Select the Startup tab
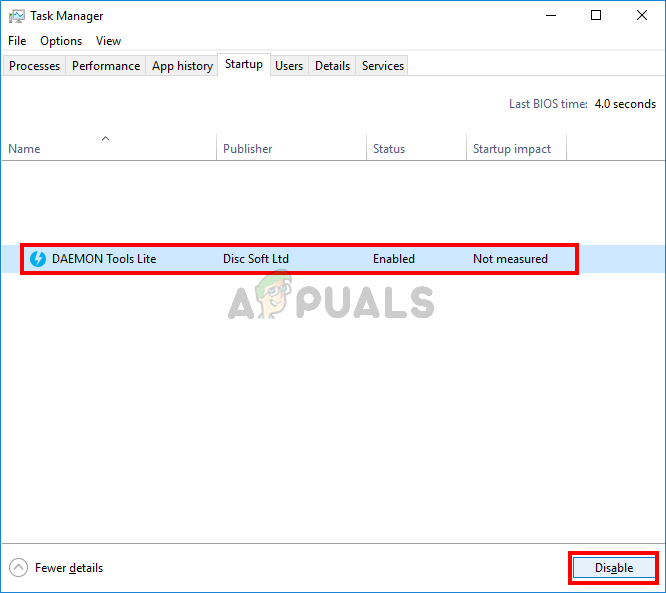The width and height of the screenshot is (666, 593). 244,64
